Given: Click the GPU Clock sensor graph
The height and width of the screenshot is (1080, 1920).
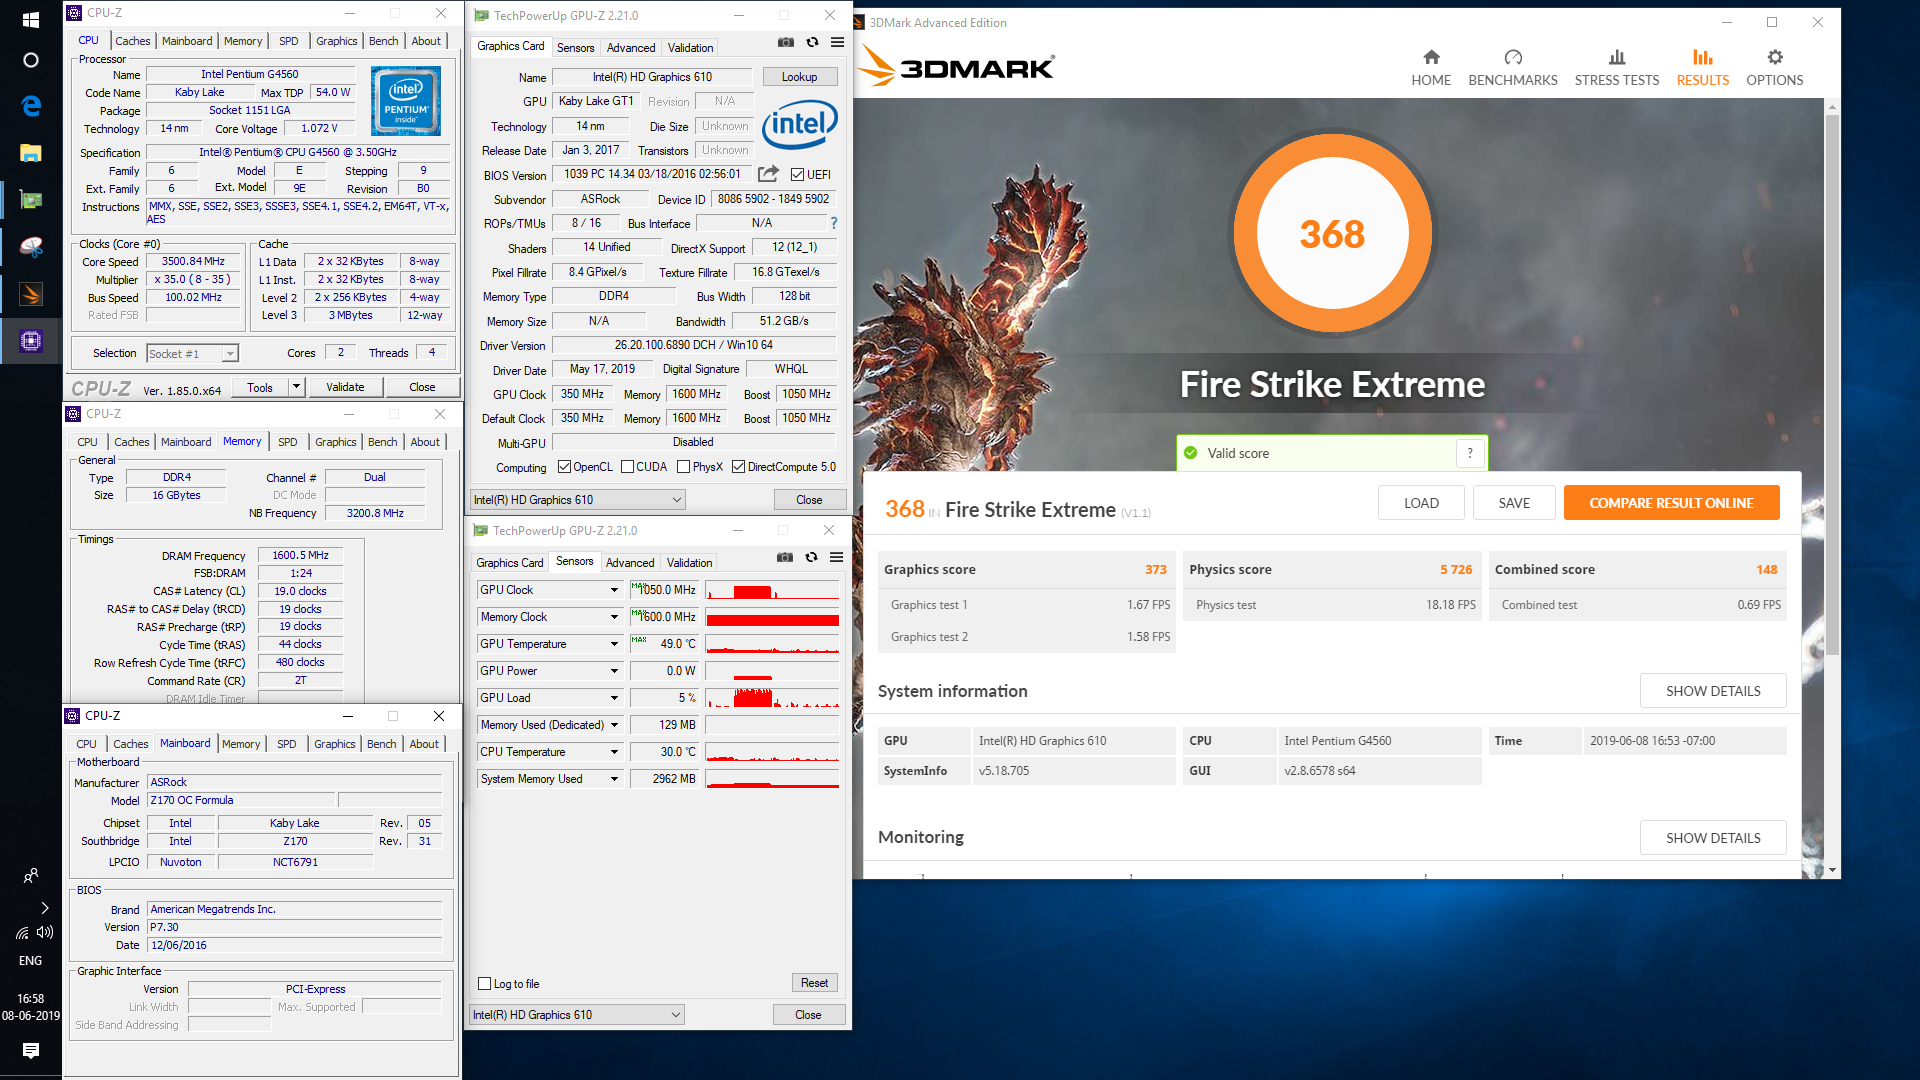Looking at the screenshot, I should [772, 590].
